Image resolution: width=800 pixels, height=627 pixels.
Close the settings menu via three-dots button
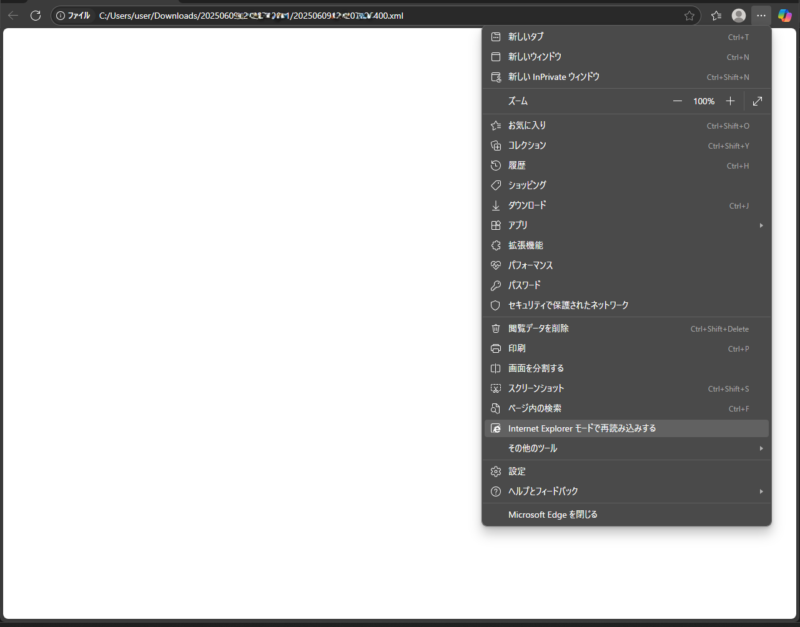(761, 16)
